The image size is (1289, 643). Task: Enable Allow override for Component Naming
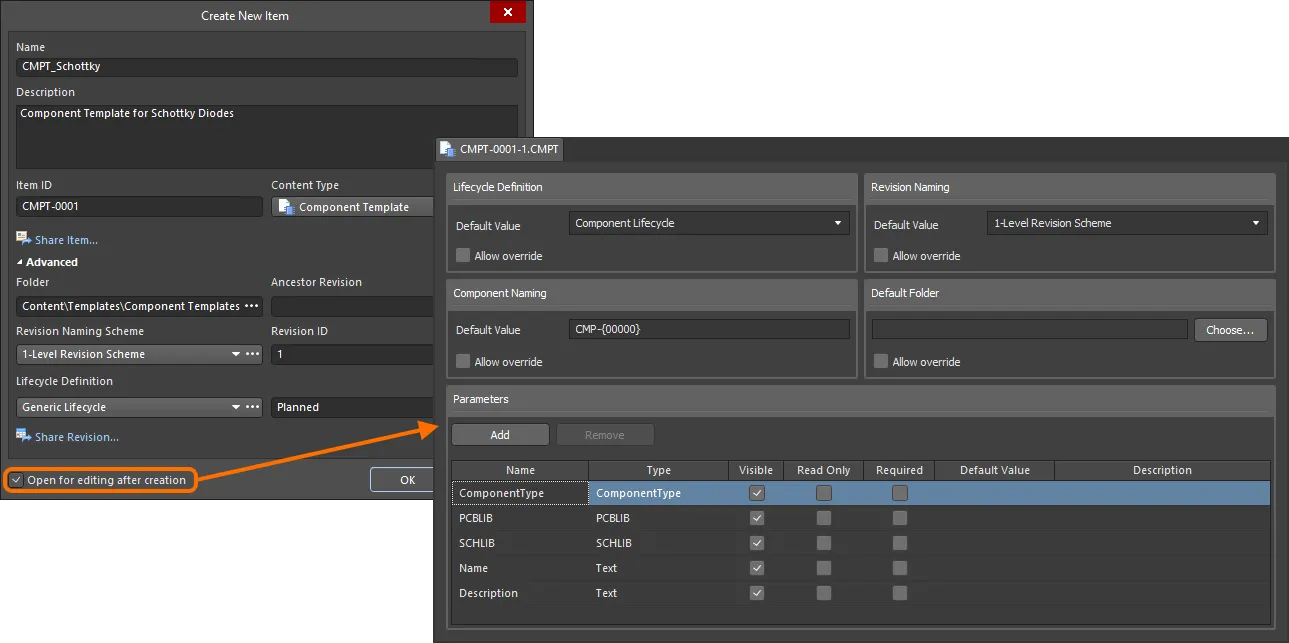point(462,361)
